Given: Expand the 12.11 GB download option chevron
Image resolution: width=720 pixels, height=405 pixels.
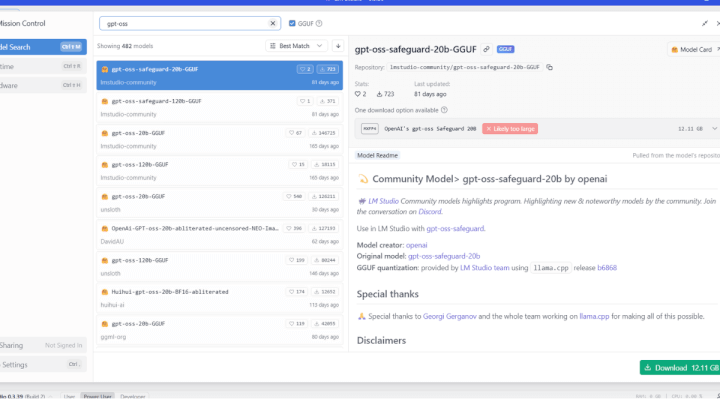Looking at the screenshot, I should [x=714, y=129].
